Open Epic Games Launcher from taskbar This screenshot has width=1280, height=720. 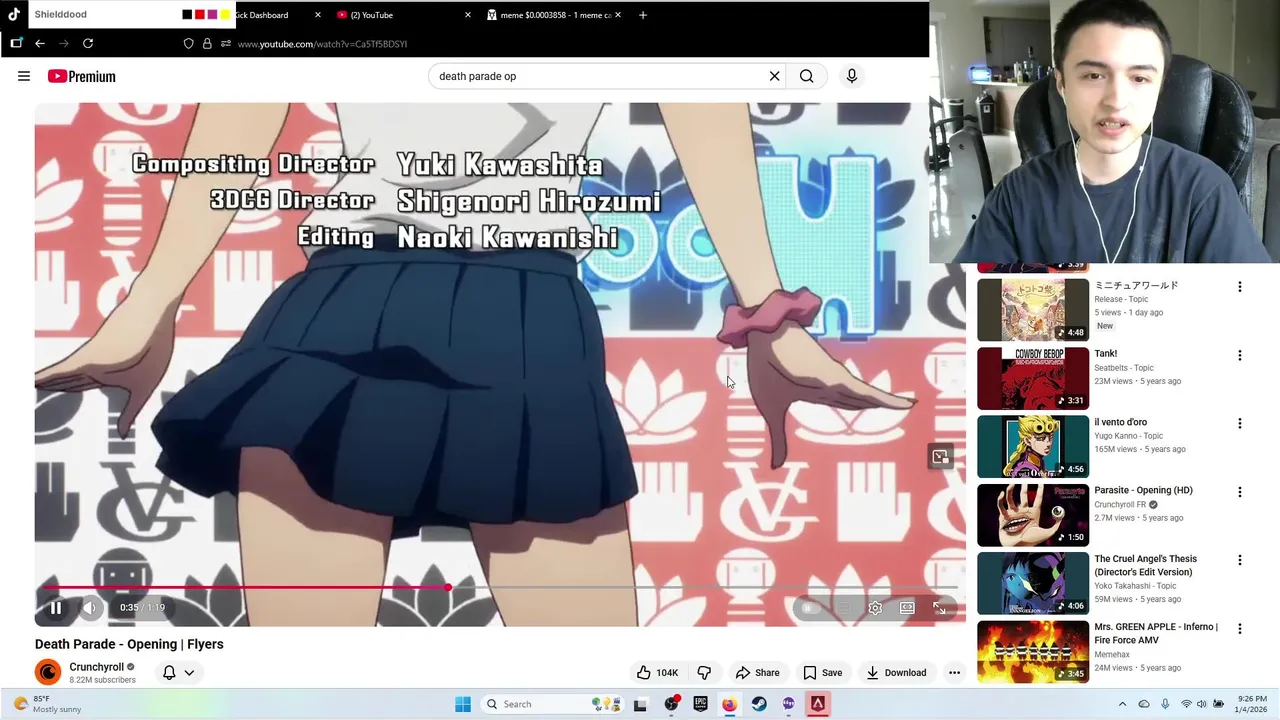tap(700, 704)
